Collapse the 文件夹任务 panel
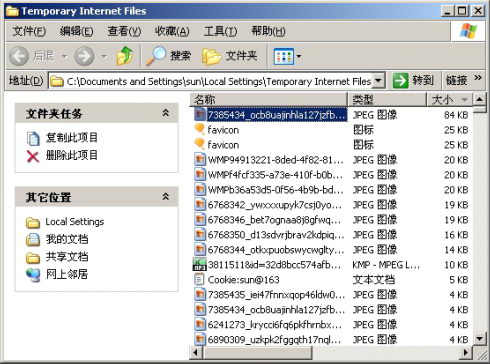Image resolution: width=490 pixels, height=364 pixels. 166,113
